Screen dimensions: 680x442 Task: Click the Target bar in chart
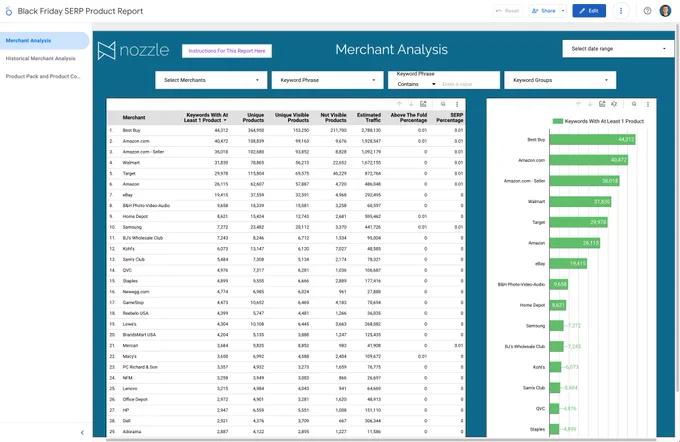(579, 222)
